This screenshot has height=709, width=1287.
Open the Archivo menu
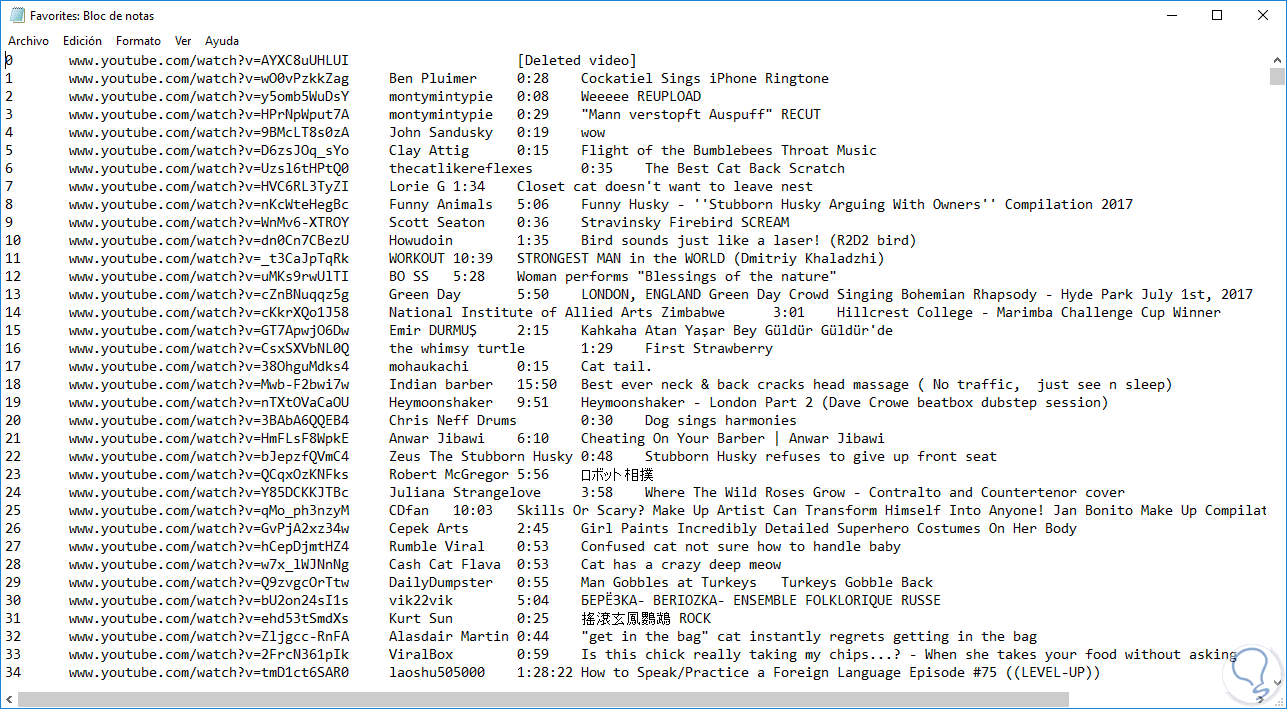(28, 41)
